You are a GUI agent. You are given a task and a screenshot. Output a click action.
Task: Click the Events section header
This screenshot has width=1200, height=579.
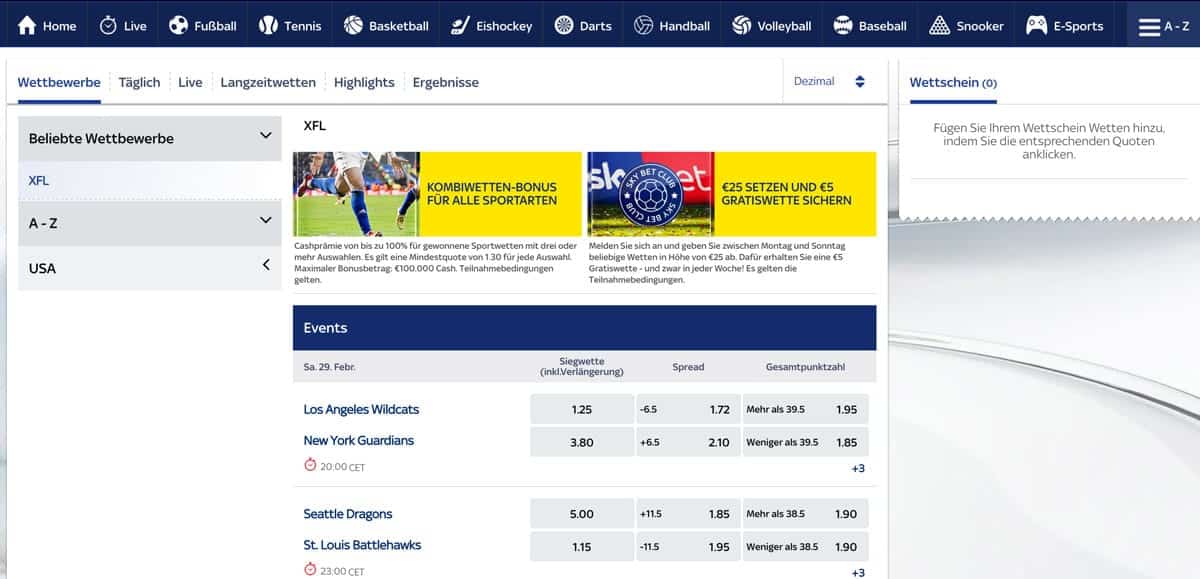point(584,328)
